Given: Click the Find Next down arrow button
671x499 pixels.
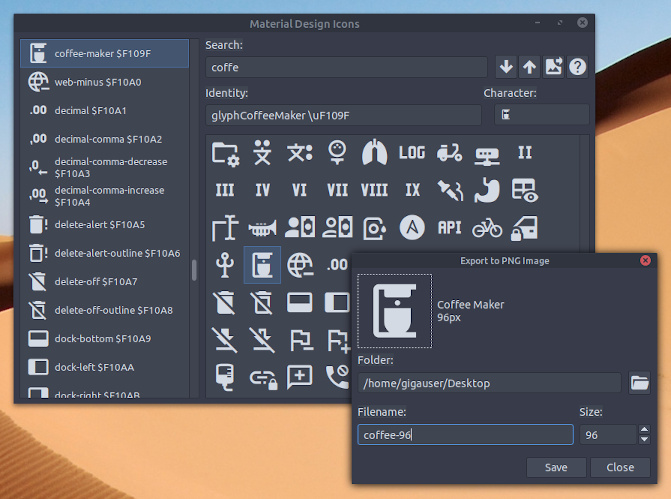Looking at the screenshot, I should coord(506,67).
